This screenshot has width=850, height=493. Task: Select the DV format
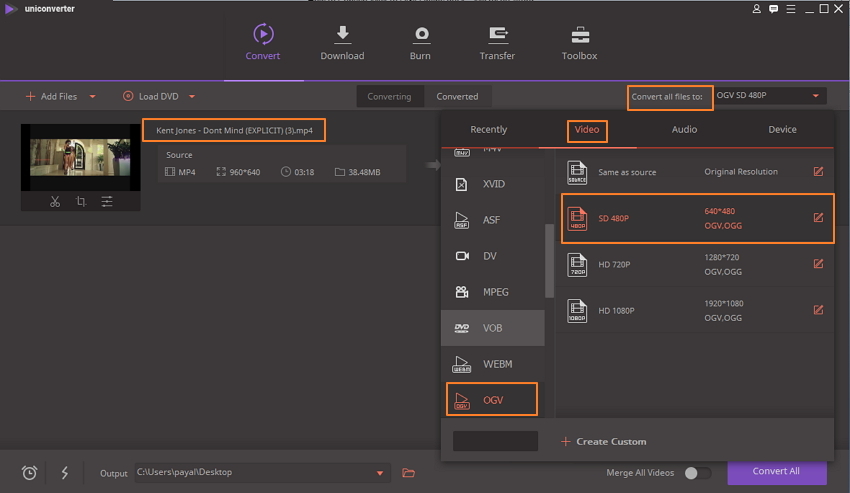(x=492, y=255)
